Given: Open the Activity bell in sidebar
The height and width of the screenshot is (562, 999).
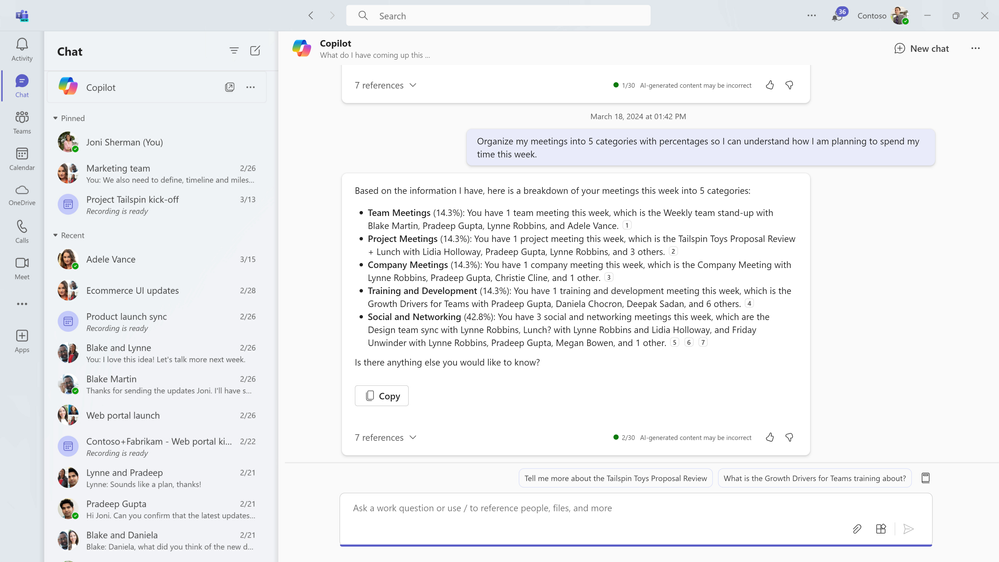Looking at the screenshot, I should pyautogui.click(x=22, y=49).
